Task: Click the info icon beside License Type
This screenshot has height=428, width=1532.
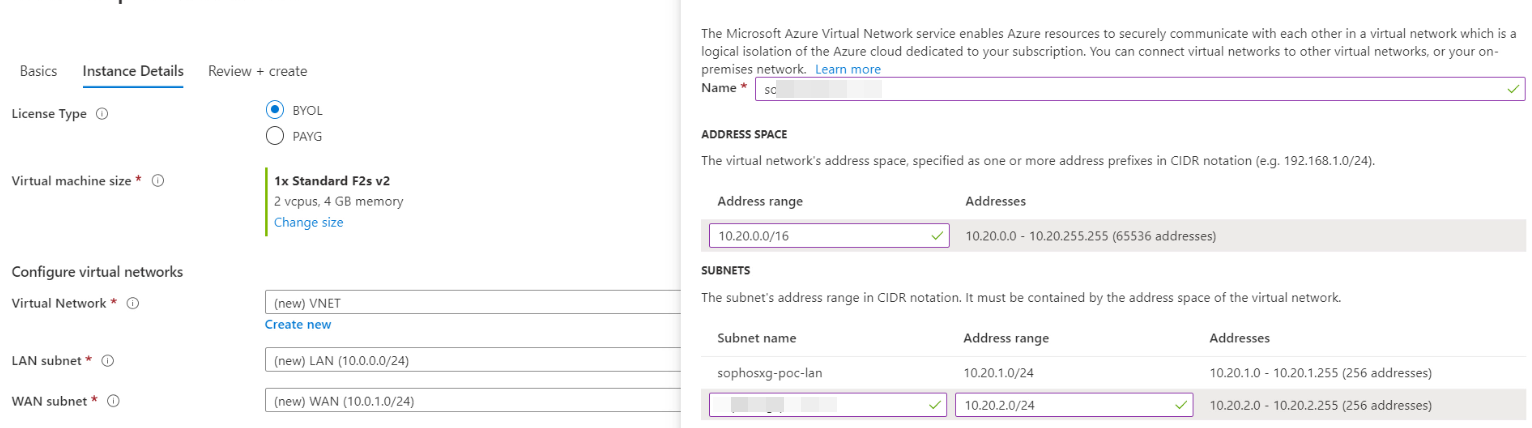Action: click(101, 114)
